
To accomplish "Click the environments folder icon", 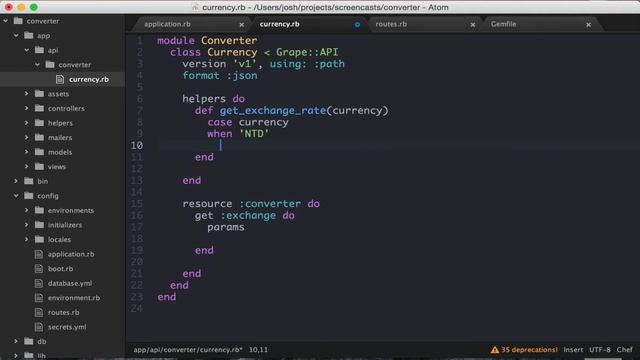I will click(39, 210).
